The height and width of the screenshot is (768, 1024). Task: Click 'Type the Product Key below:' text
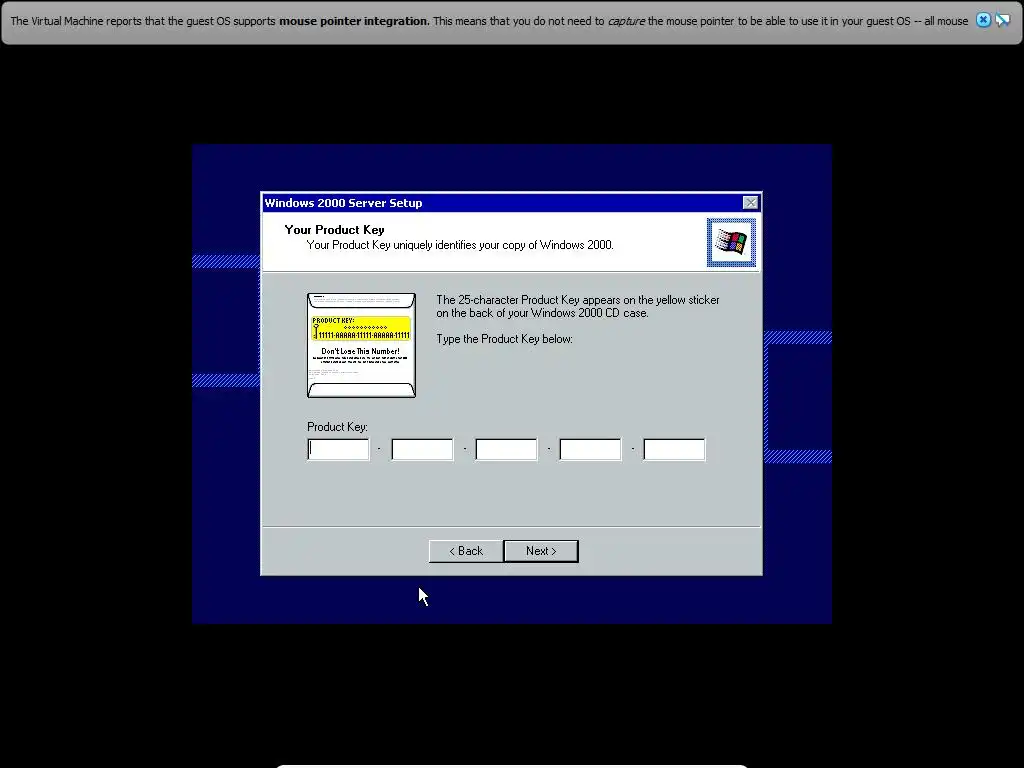click(504, 339)
